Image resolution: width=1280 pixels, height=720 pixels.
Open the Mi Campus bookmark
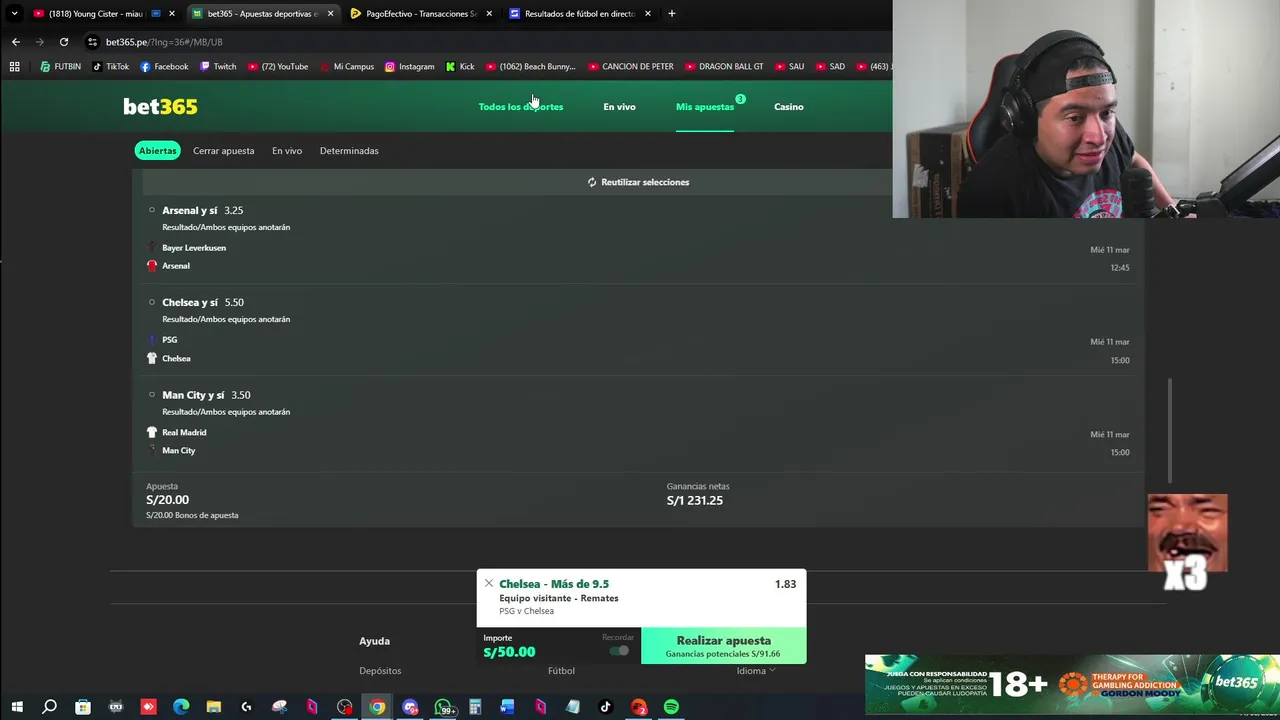pyautogui.click(x=346, y=67)
